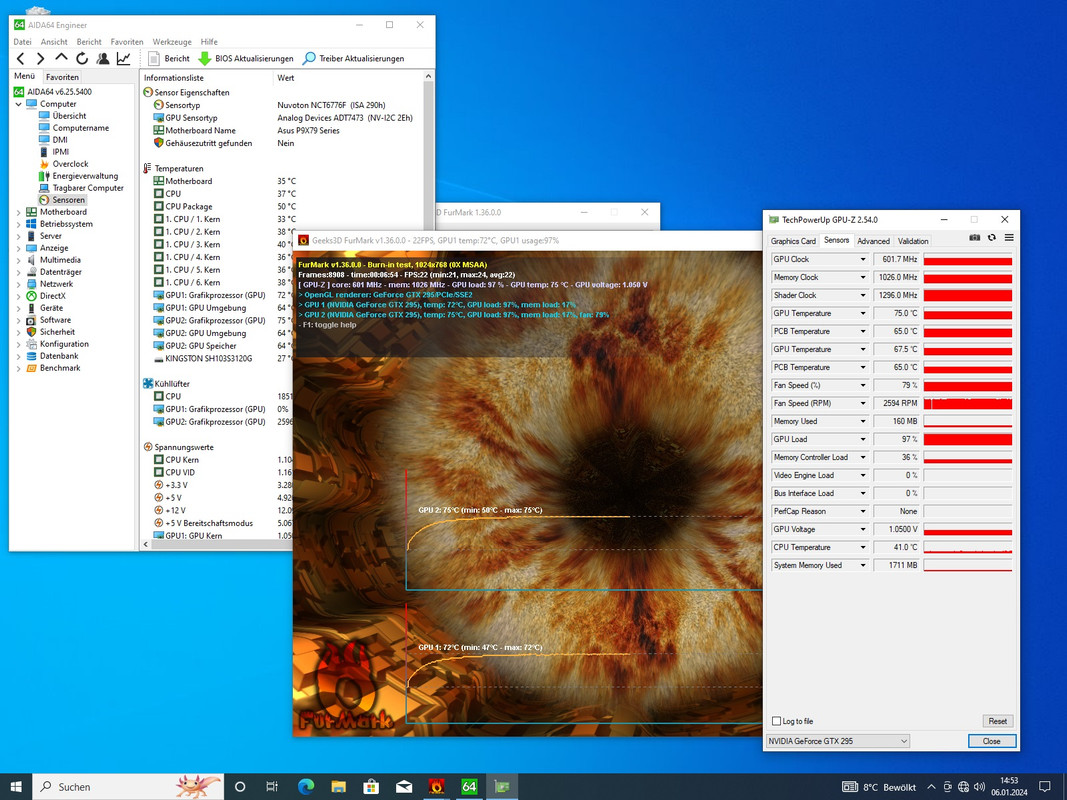
Task: Open the GPU Voltage sensor dropdown
Action: pos(863,529)
